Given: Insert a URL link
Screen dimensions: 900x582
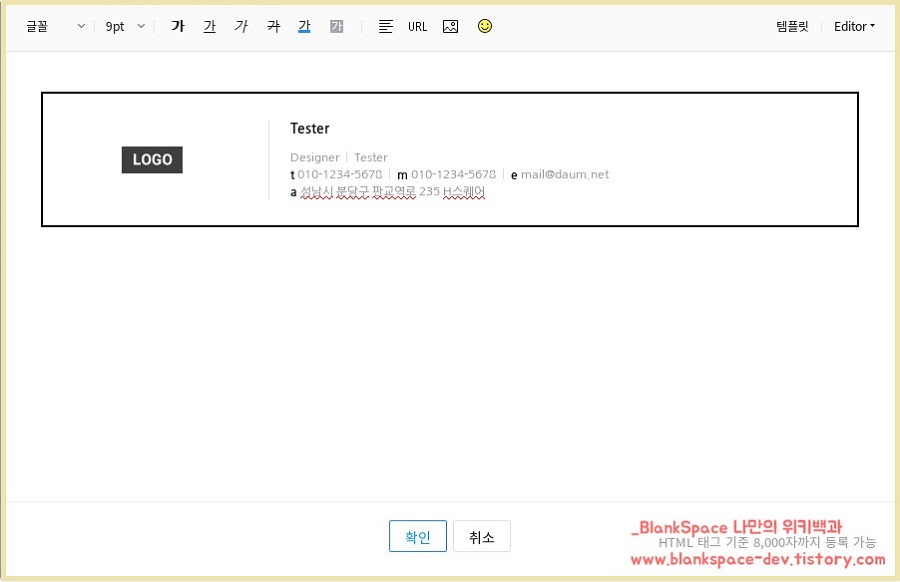Looking at the screenshot, I should pyautogui.click(x=417, y=26).
